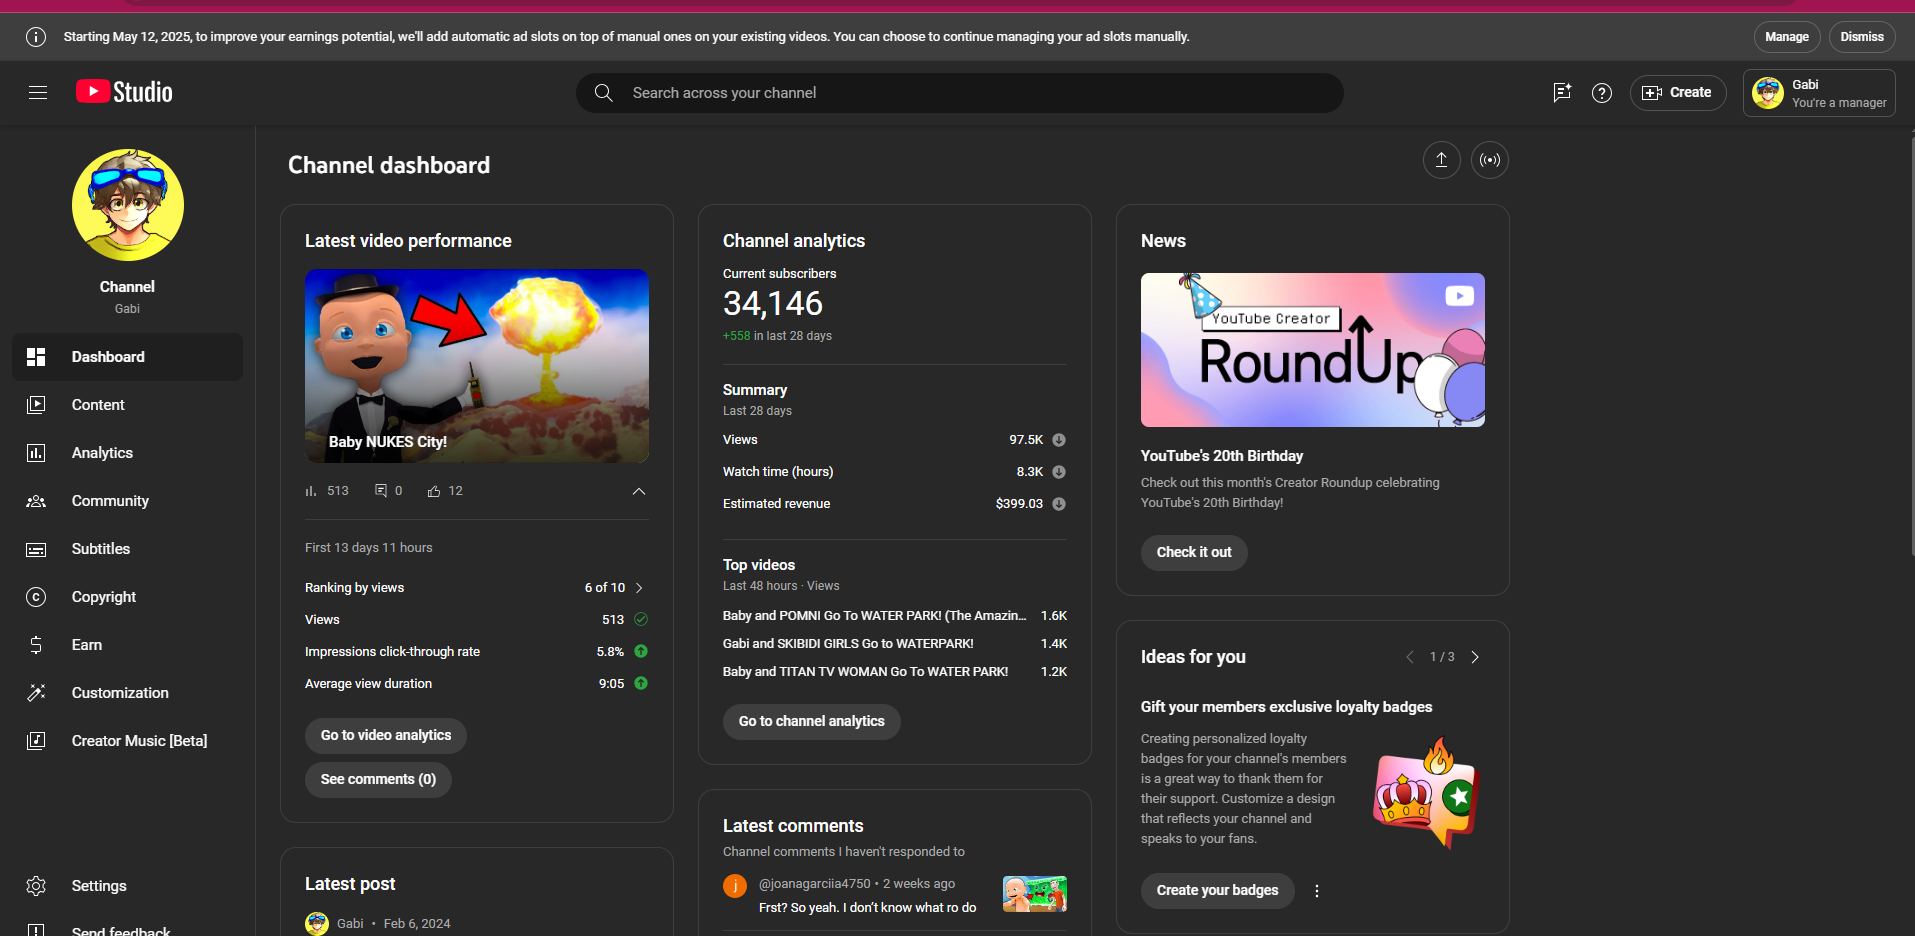The height and width of the screenshot is (936, 1915).
Task: Click the search magnifier icon
Action: tap(603, 93)
